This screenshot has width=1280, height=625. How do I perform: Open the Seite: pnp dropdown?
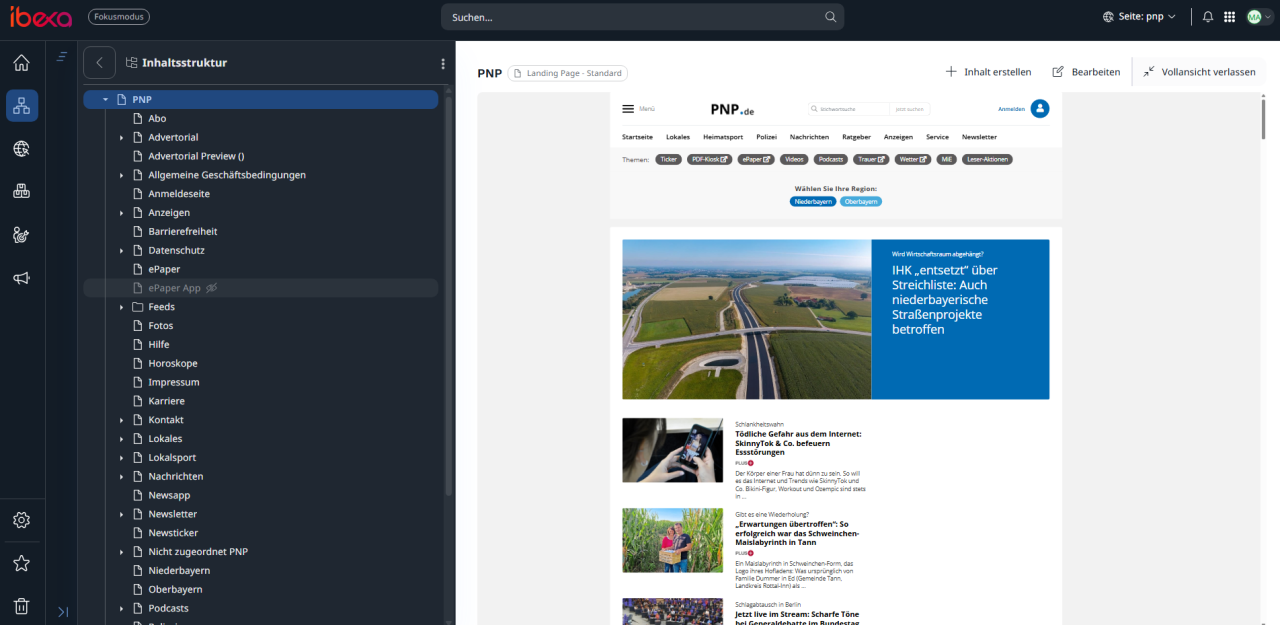point(1139,17)
